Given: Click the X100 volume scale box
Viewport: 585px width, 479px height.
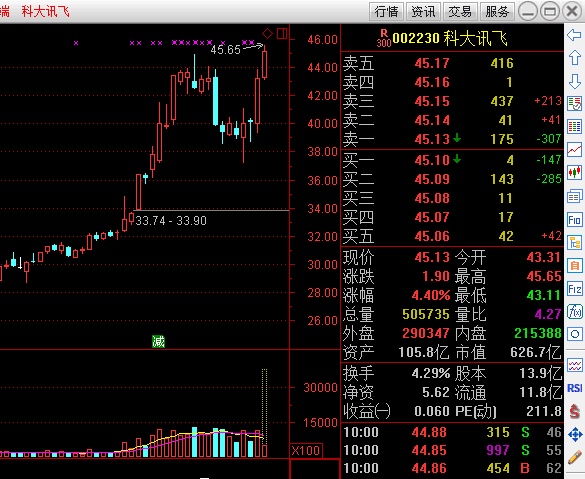Looking at the screenshot, I should [x=306, y=450].
